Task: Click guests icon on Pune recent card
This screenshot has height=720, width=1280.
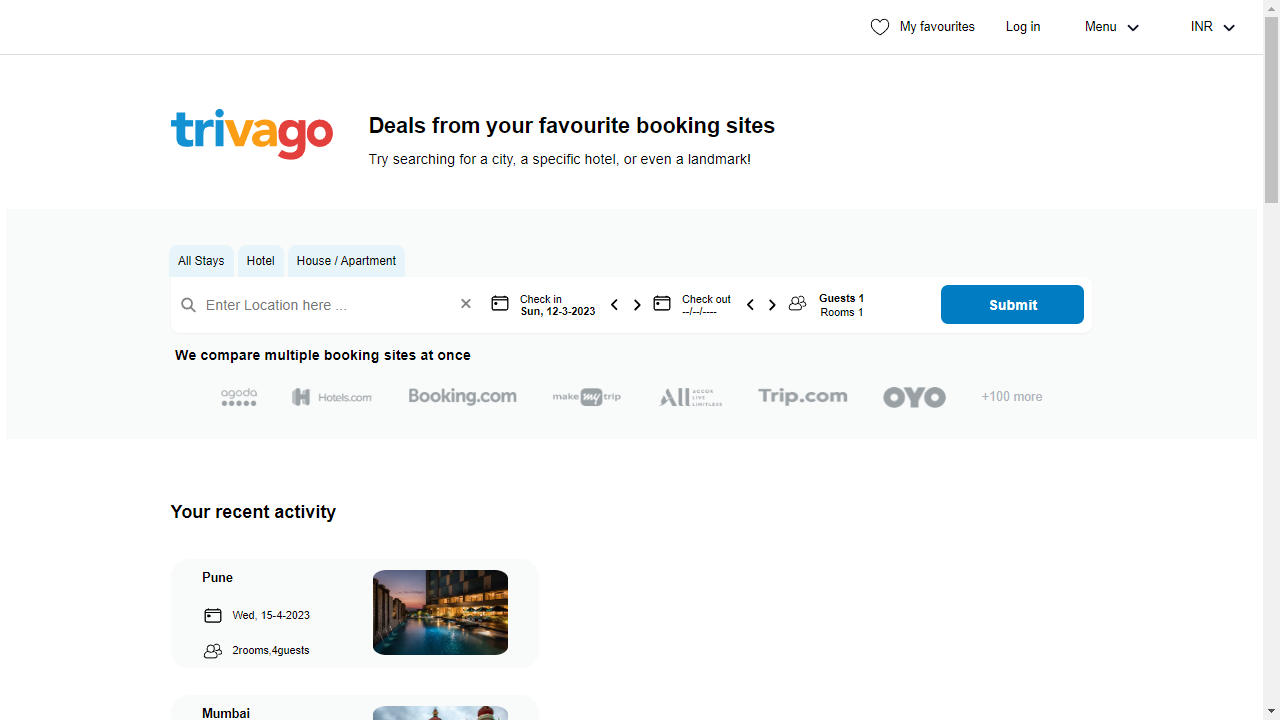Action: (213, 651)
